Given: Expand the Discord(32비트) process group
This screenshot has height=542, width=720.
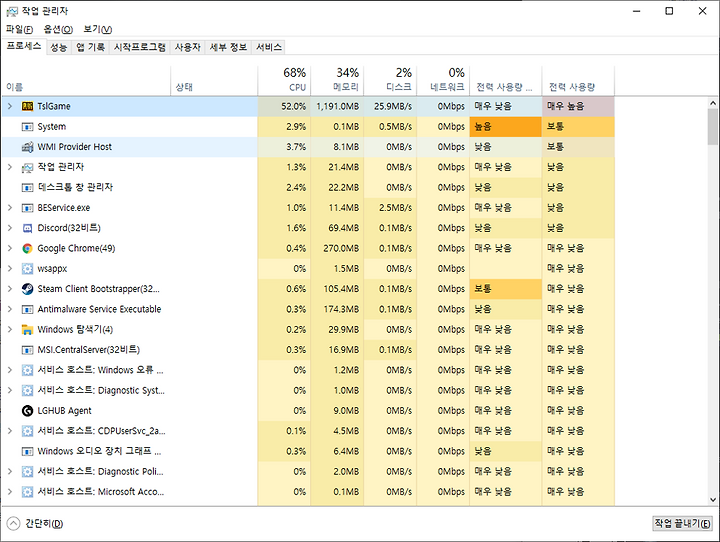Looking at the screenshot, I should coord(10,228).
